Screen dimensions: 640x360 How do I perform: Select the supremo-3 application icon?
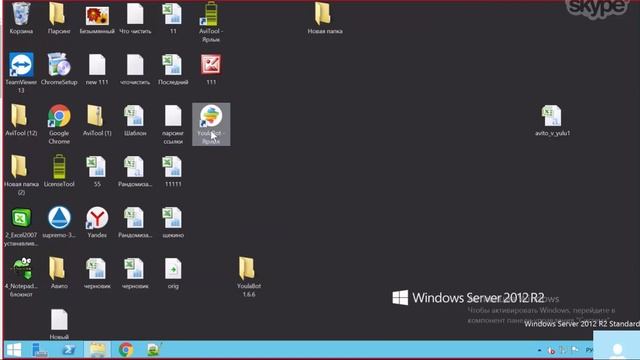[x=59, y=222]
